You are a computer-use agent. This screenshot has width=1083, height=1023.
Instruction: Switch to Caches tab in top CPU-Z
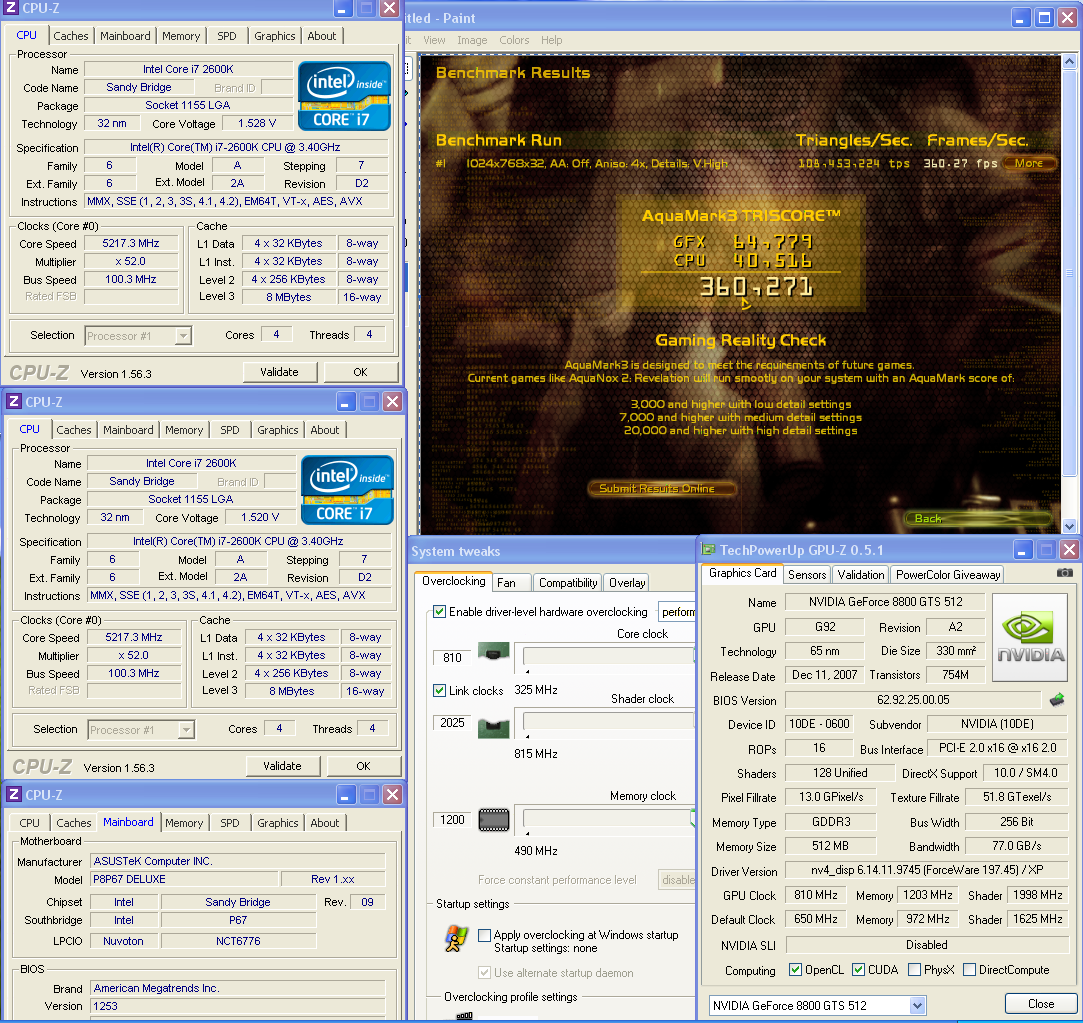pyautogui.click(x=71, y=36)
